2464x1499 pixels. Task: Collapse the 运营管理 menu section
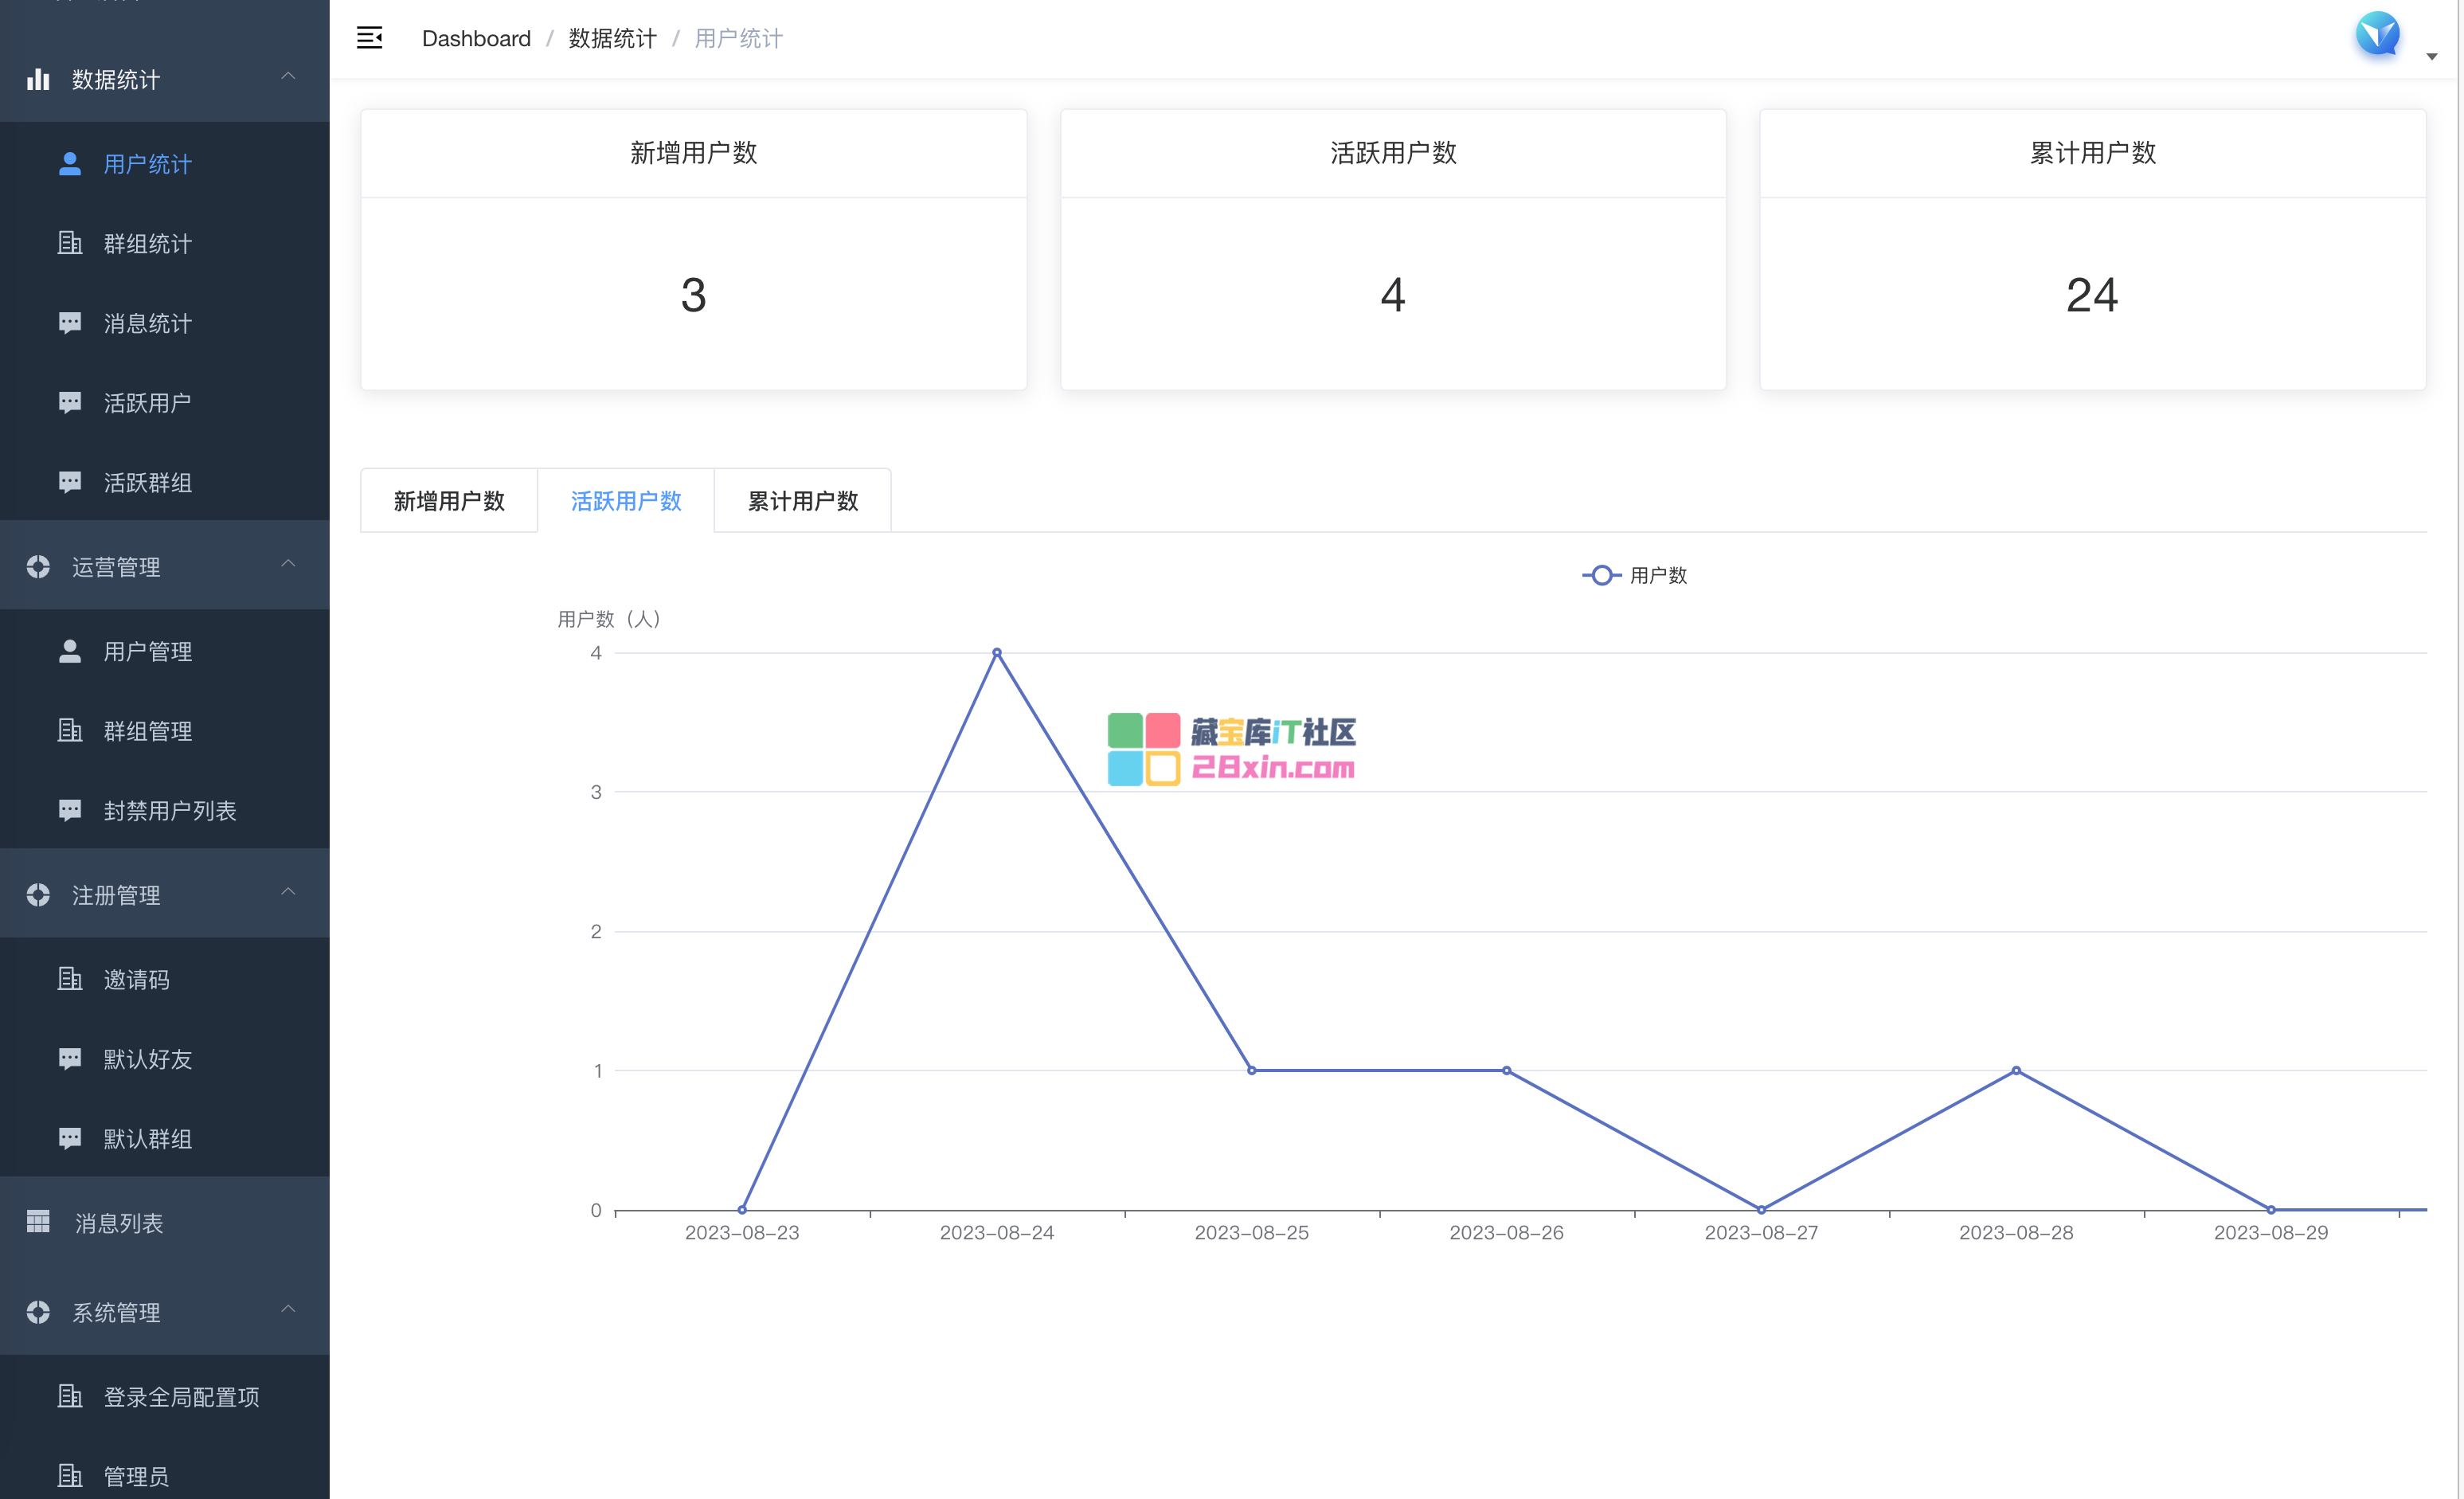pos(288,565)
